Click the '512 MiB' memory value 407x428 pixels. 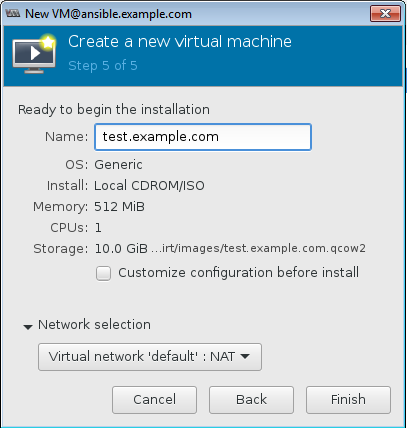pos(120,207)
